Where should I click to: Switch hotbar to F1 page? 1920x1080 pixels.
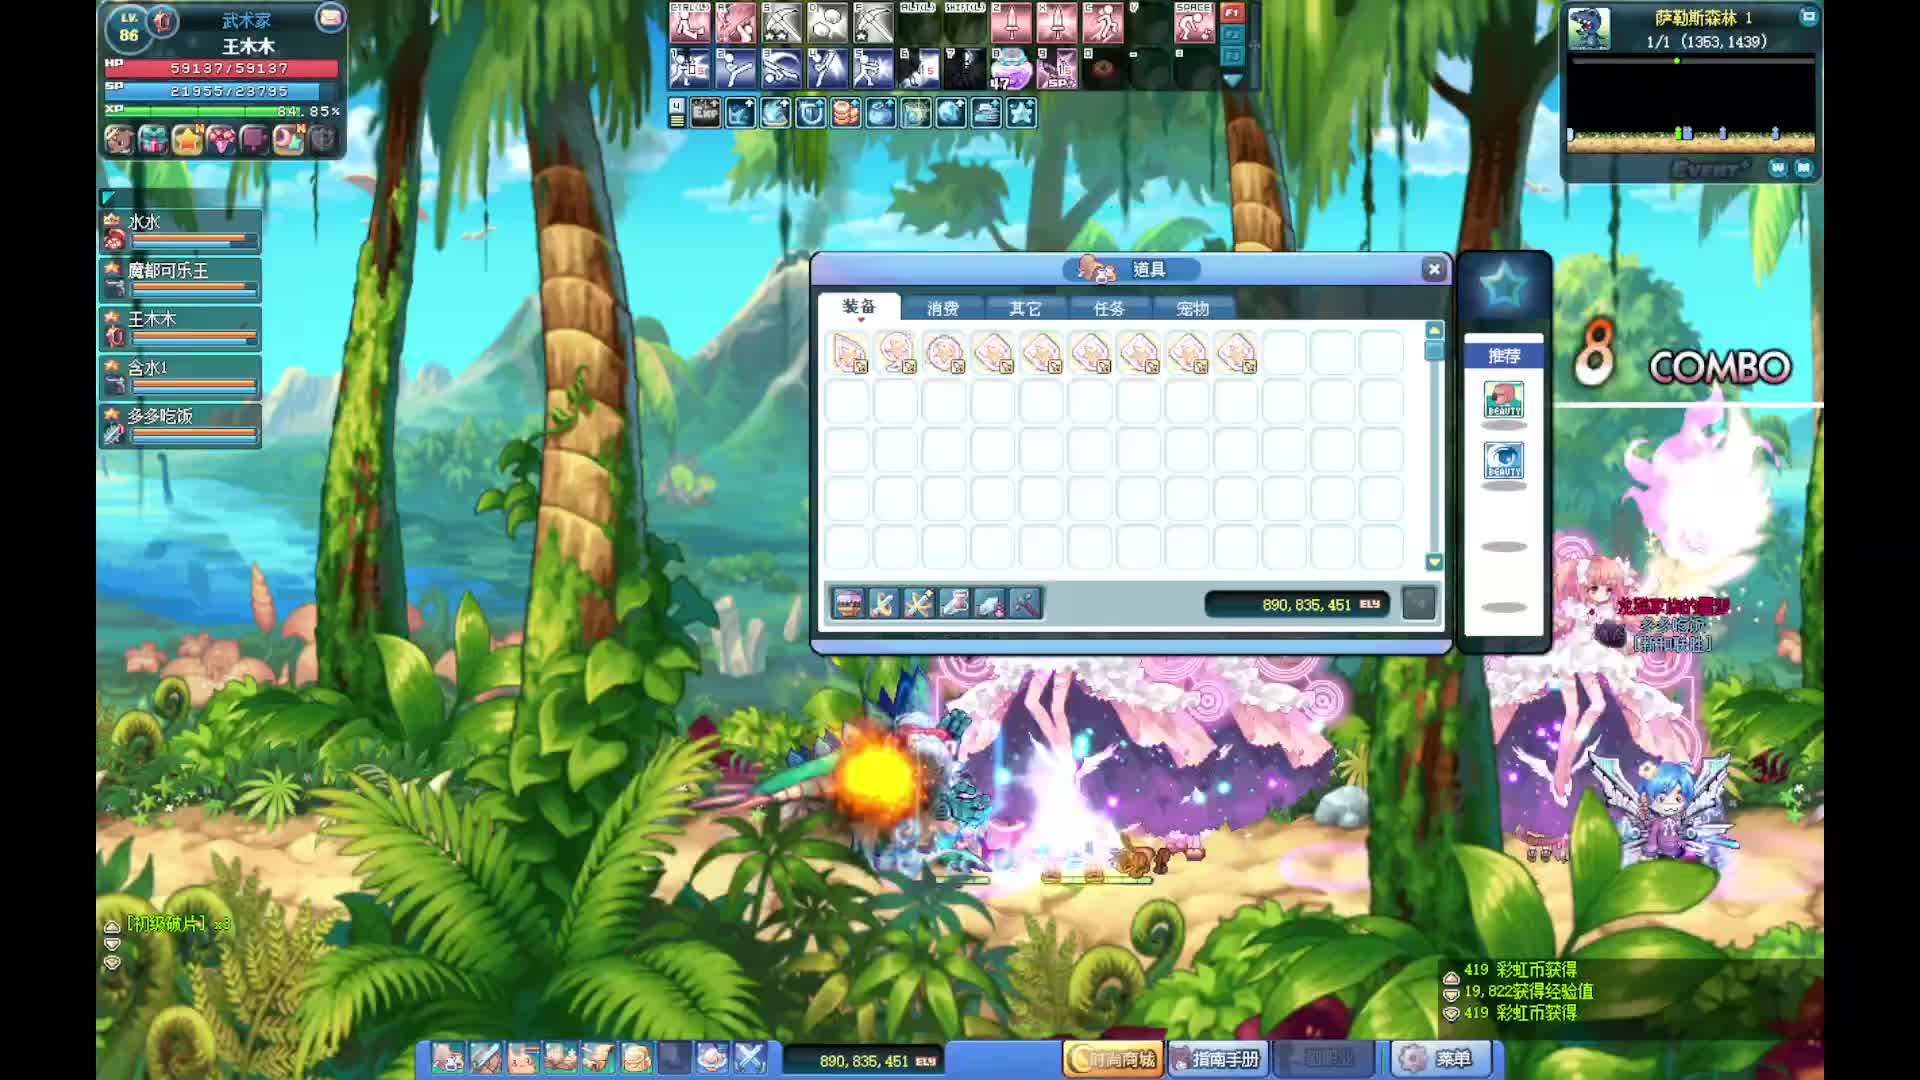click(x=1232, y=13)
